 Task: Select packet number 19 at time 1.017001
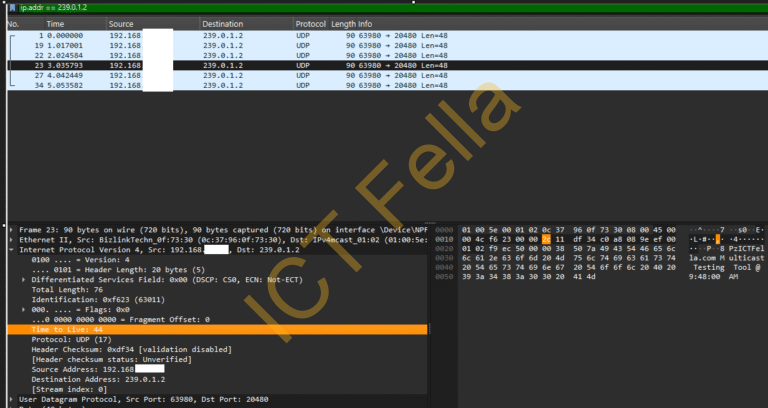[387, 46]
